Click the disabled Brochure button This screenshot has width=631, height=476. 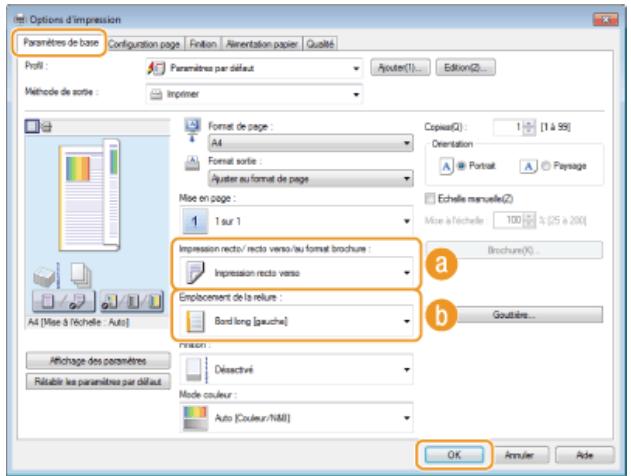514,250
